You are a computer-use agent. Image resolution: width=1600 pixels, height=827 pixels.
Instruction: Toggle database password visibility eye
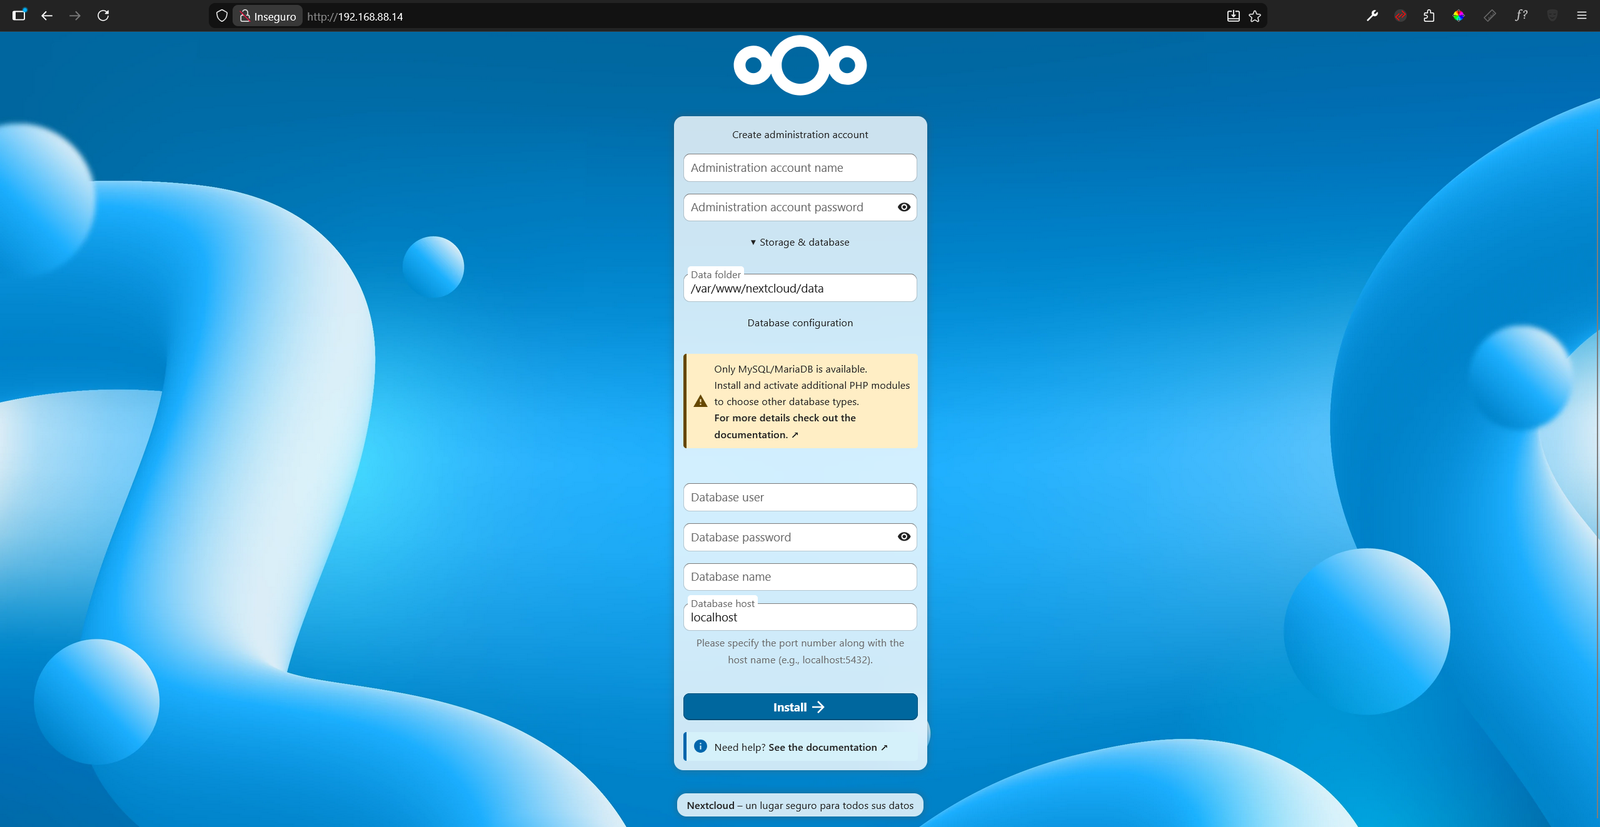903,537
